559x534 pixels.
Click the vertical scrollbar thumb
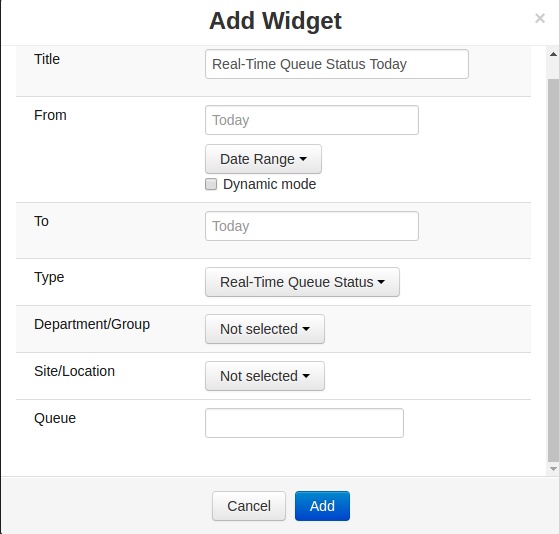(x=553, y=270)
